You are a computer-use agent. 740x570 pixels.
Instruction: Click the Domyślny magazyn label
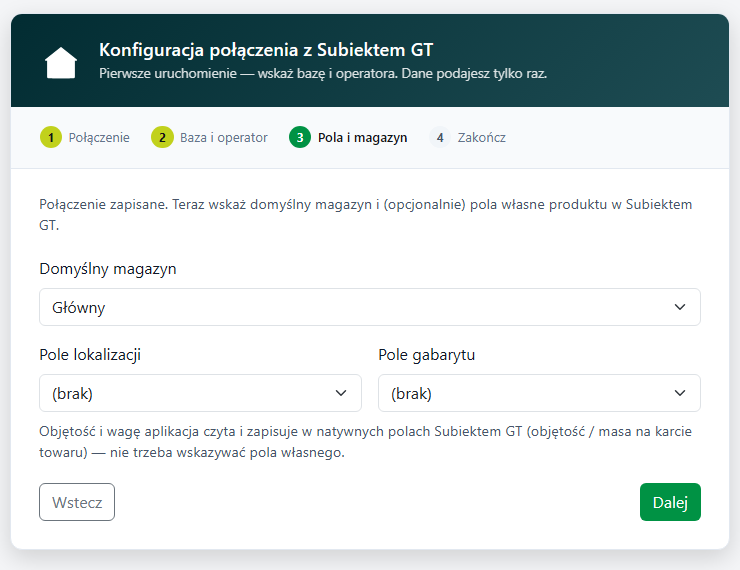[x=108, y=269]
